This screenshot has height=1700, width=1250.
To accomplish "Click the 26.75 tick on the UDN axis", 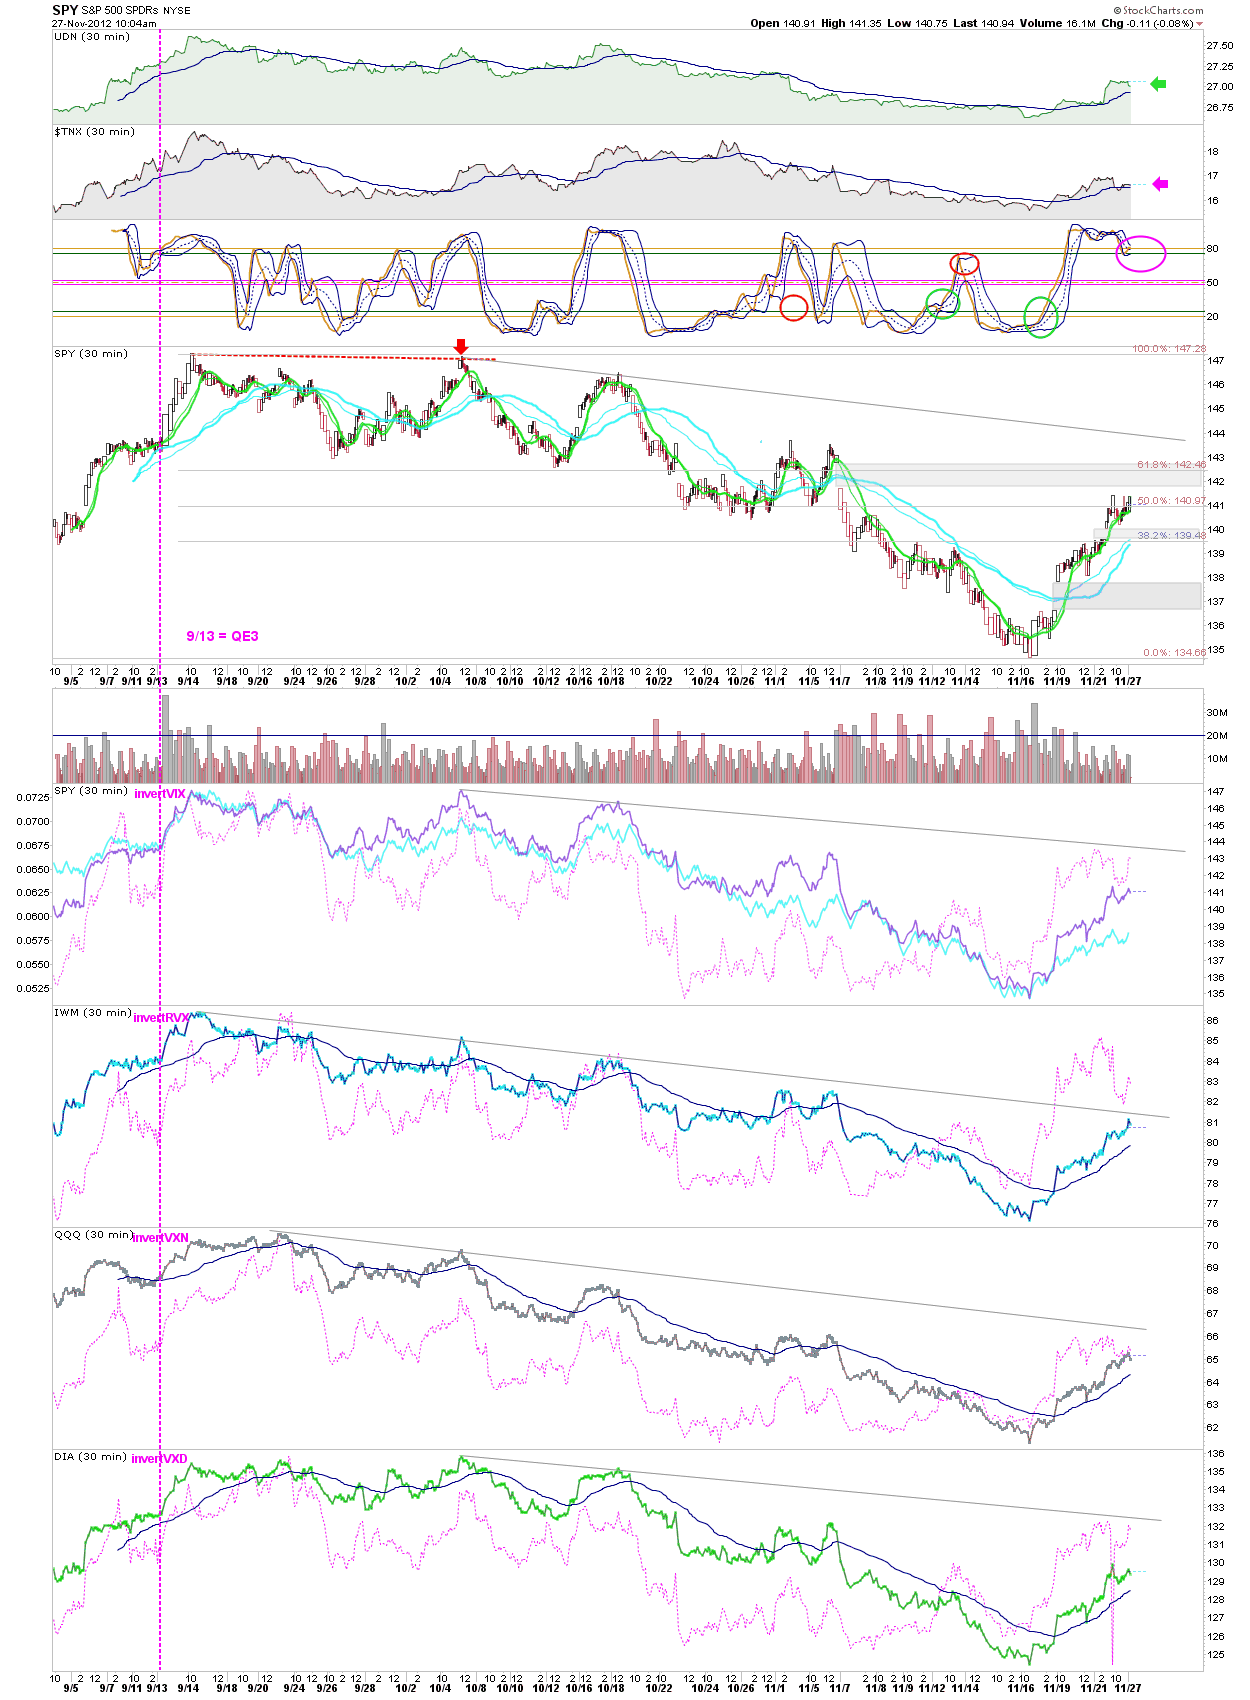I will pyautogui.click(x=1219, y=108).
